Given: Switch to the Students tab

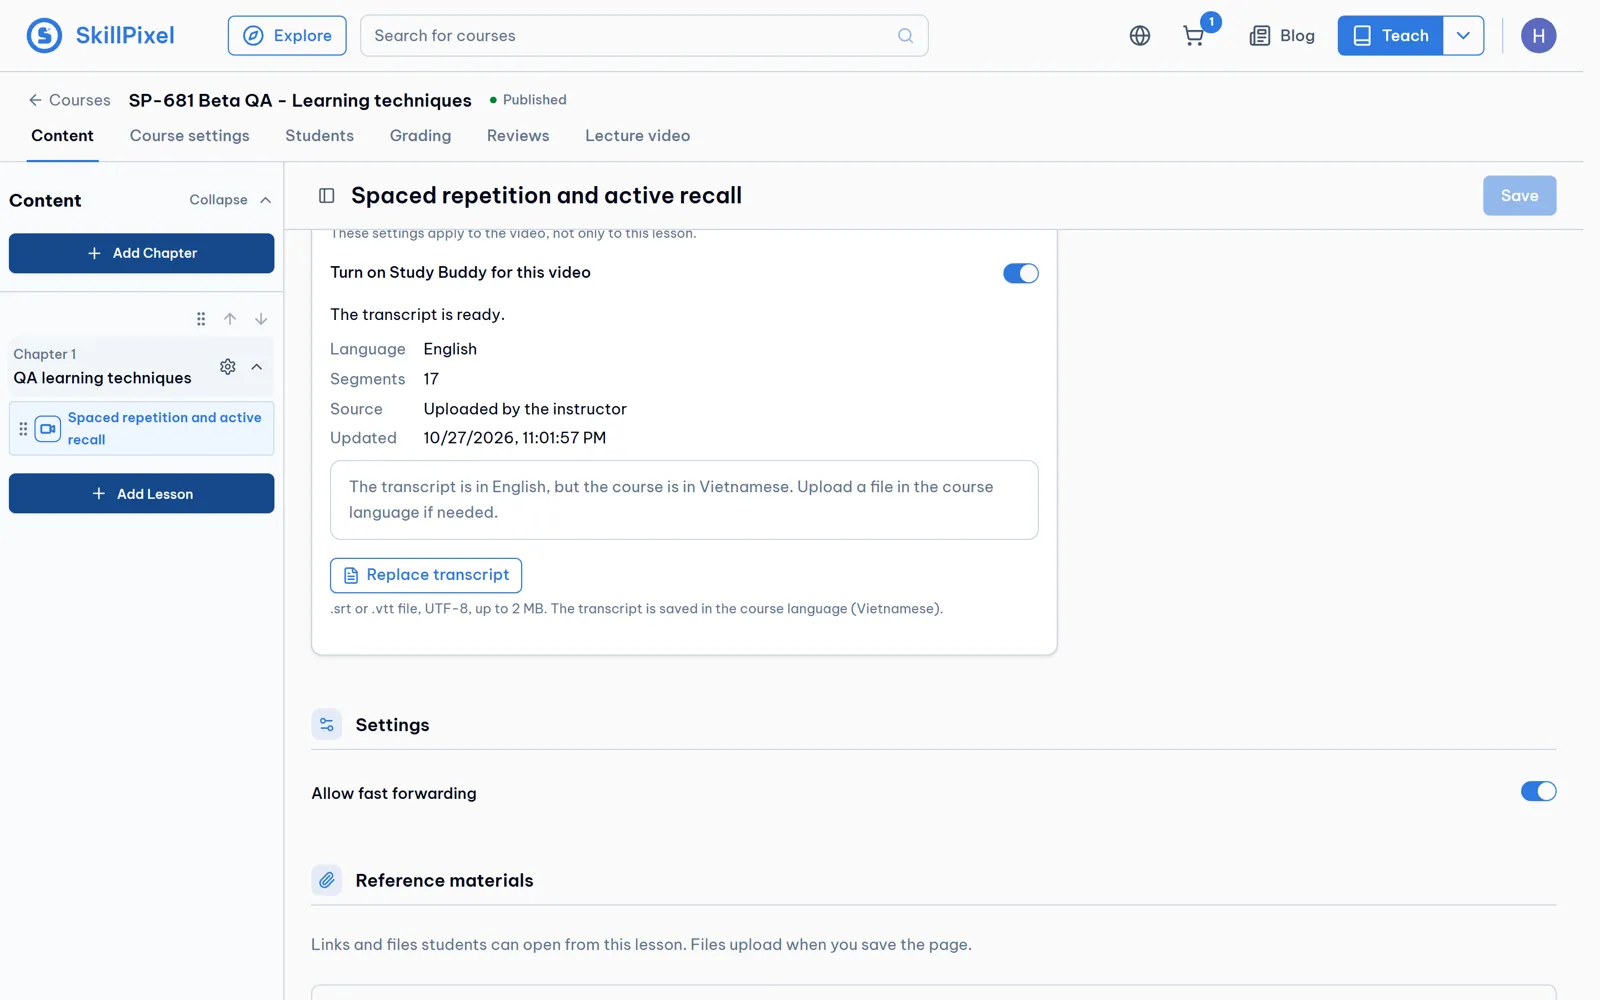Looking at the screenshot, I should [320, 136].
